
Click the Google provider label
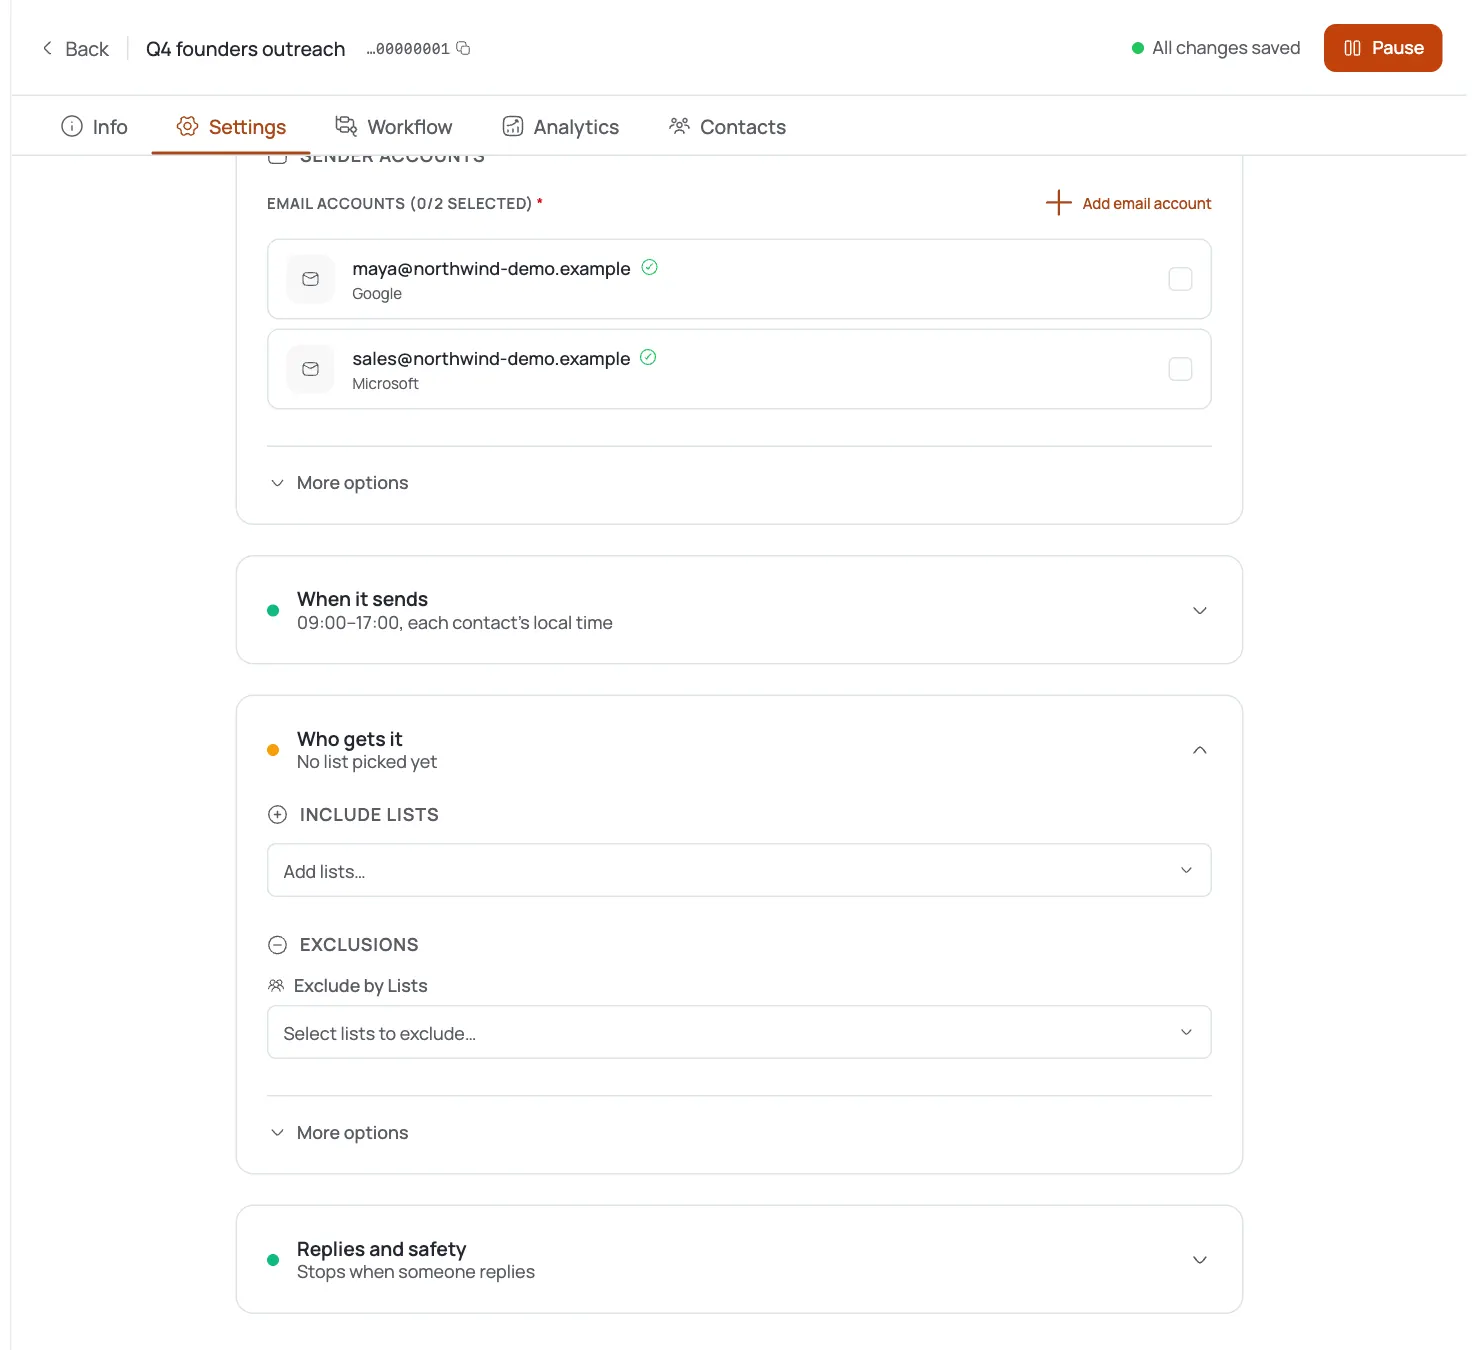[x=377, y=294]
